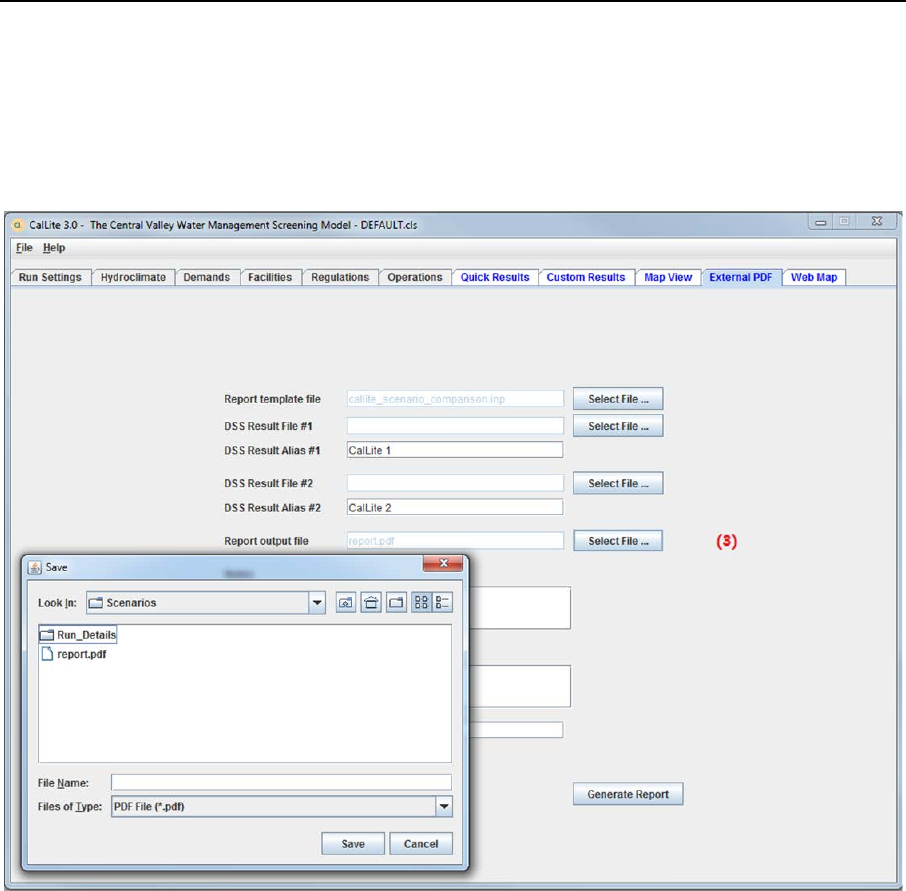
Task: Switch to the Operations tab
Action: [415, 277]
